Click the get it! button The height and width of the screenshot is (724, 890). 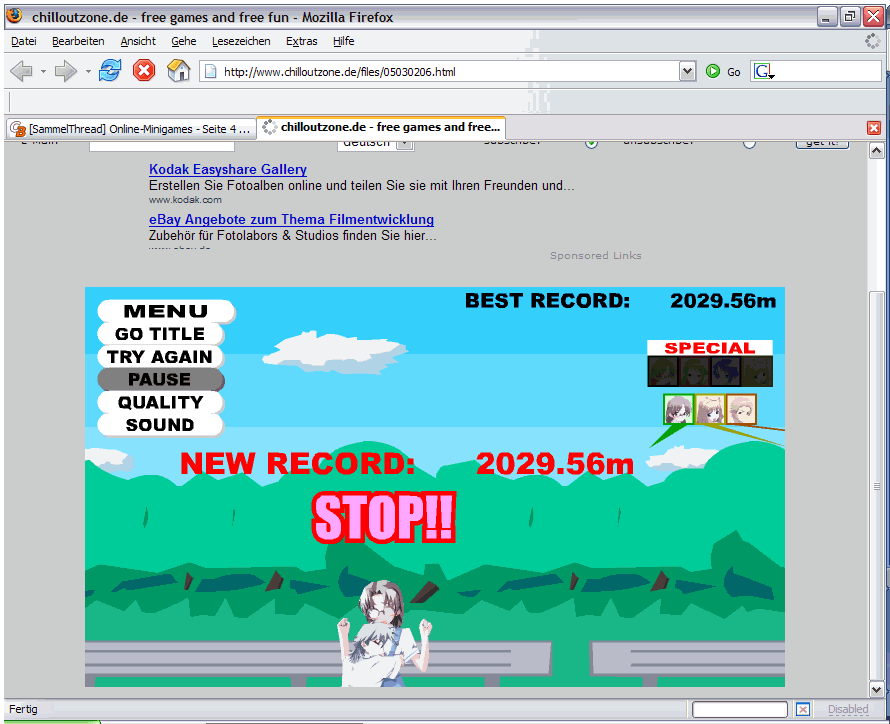point(822,143)
